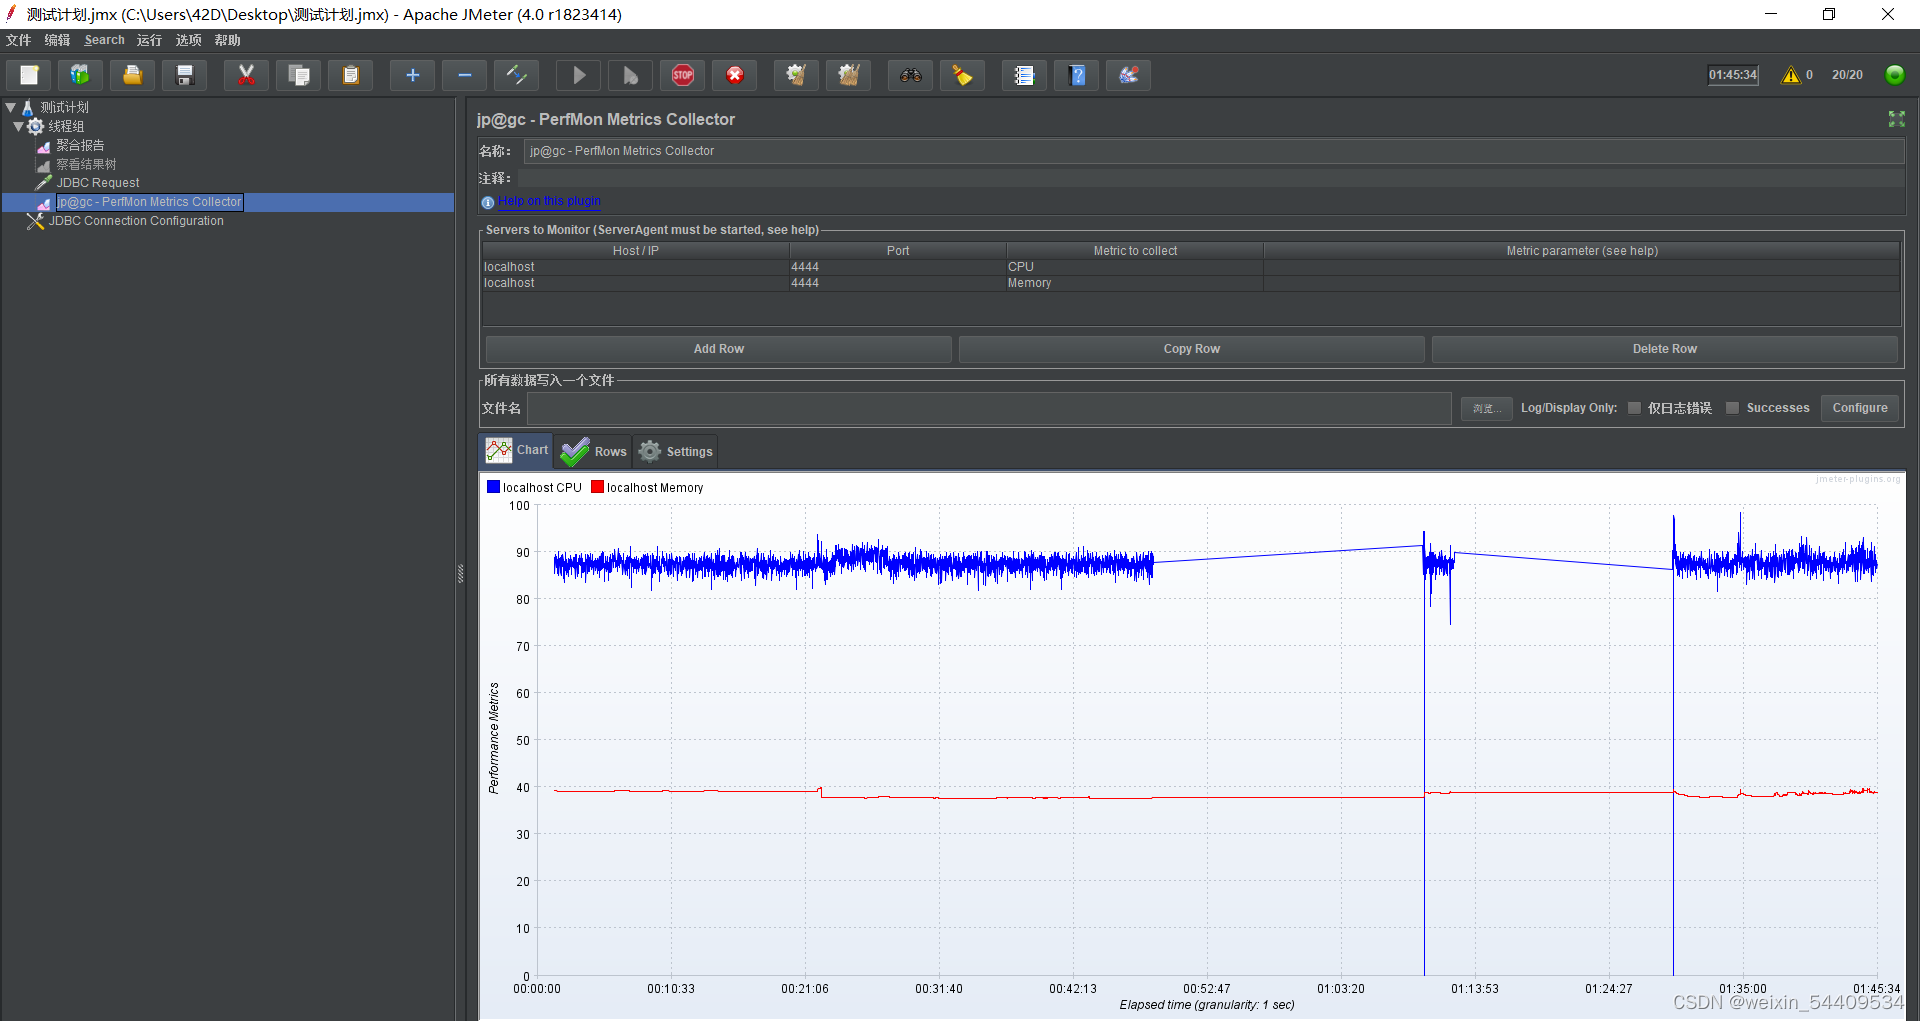Open the Templates toolbar icon

[80, 75]
